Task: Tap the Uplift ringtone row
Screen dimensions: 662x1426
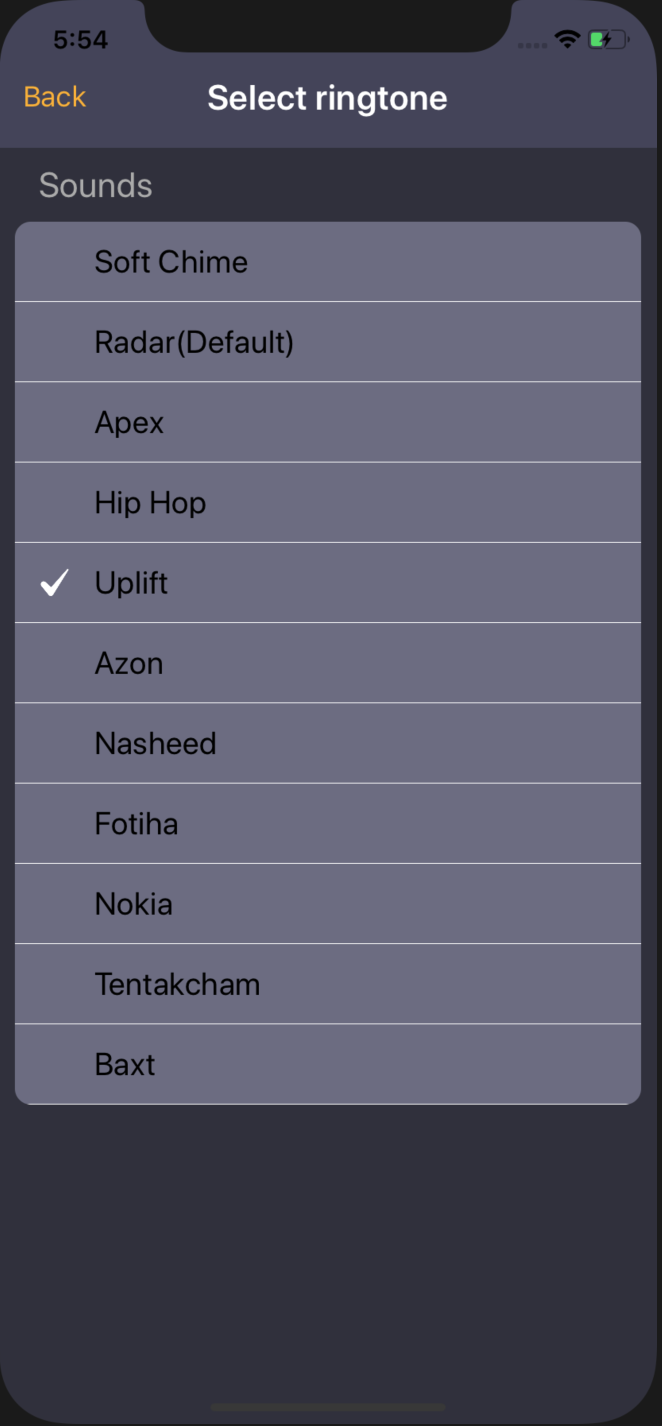Action: tap(328, 583)
